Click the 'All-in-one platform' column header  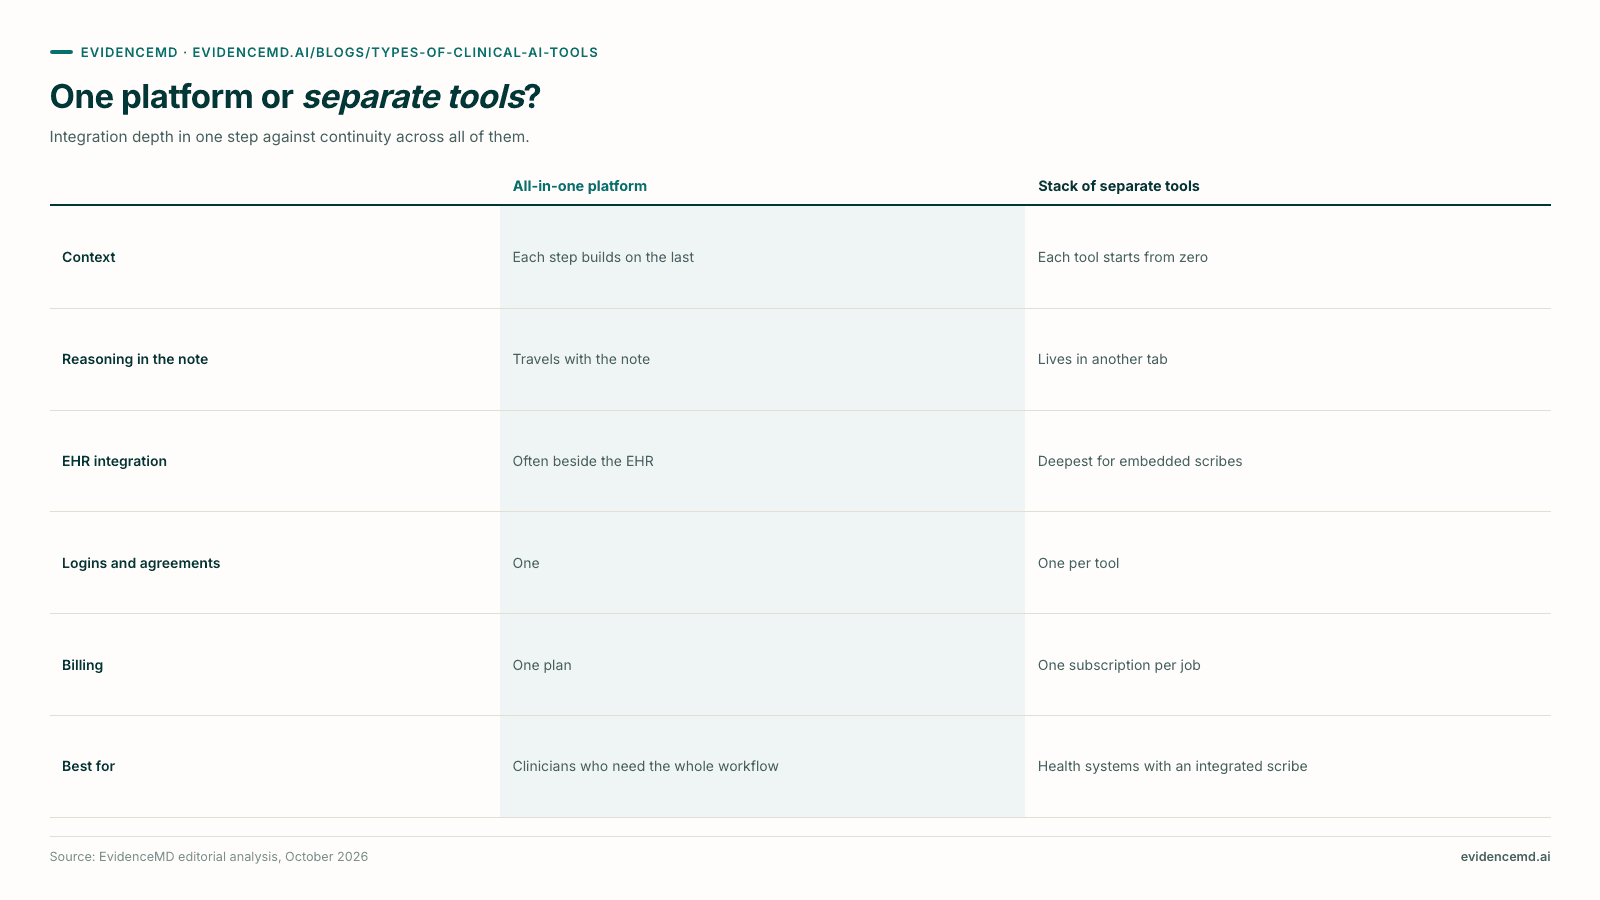[x=580, y=186]
